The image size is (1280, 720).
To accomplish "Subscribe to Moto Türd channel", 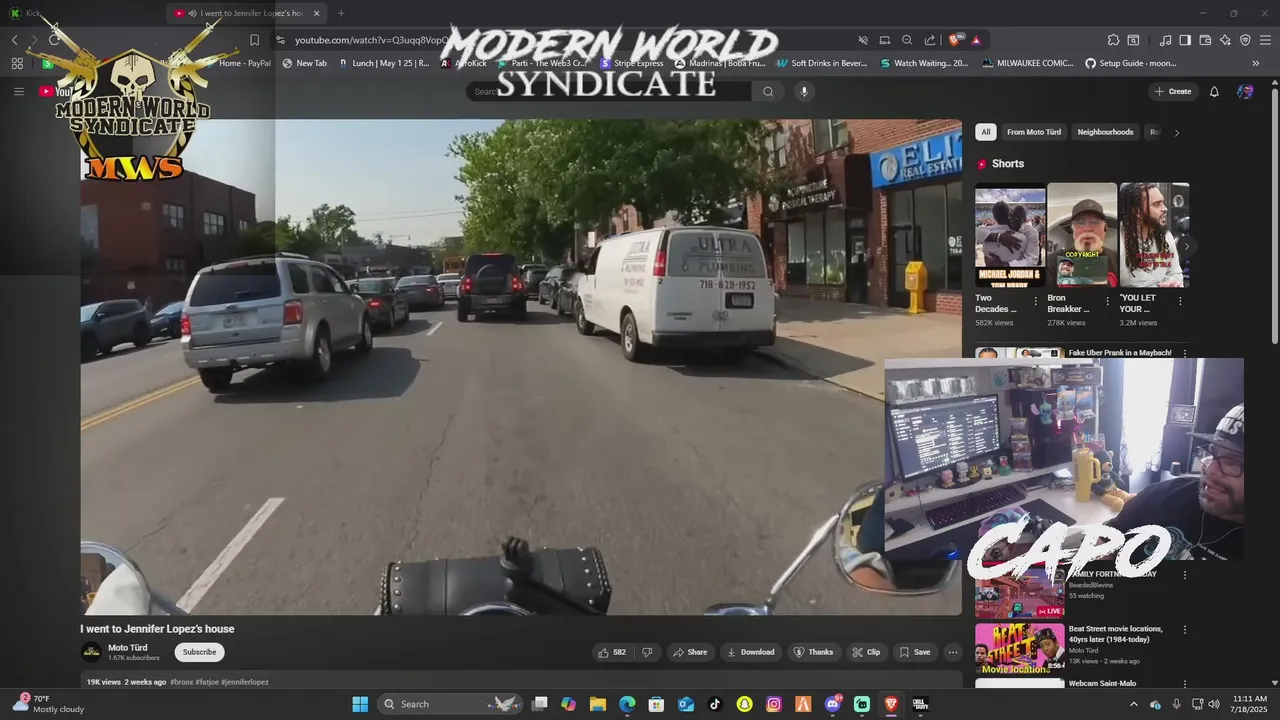I will coord(199,652).
